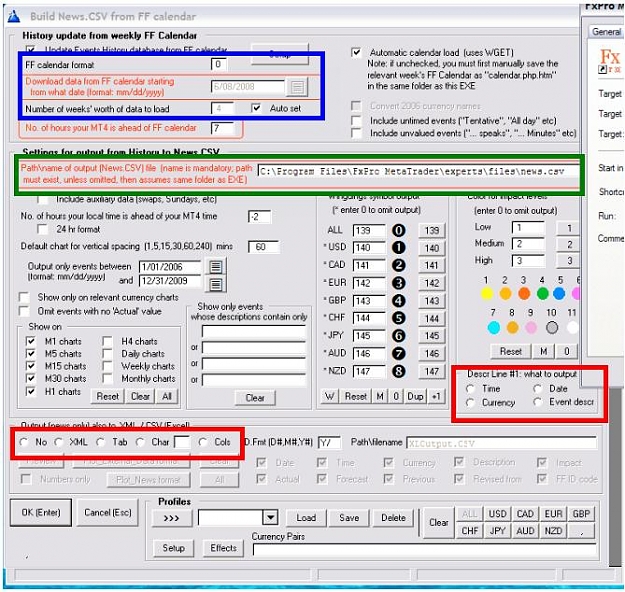625x592 pixels.
Task: Open date picker for 1/01/2006 start date
Action: click(216, 266)
